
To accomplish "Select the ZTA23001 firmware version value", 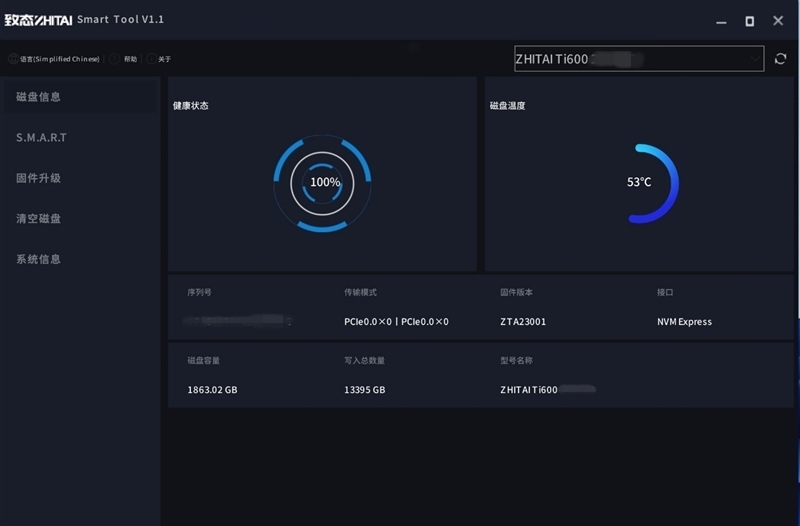I will click(523, 321).
